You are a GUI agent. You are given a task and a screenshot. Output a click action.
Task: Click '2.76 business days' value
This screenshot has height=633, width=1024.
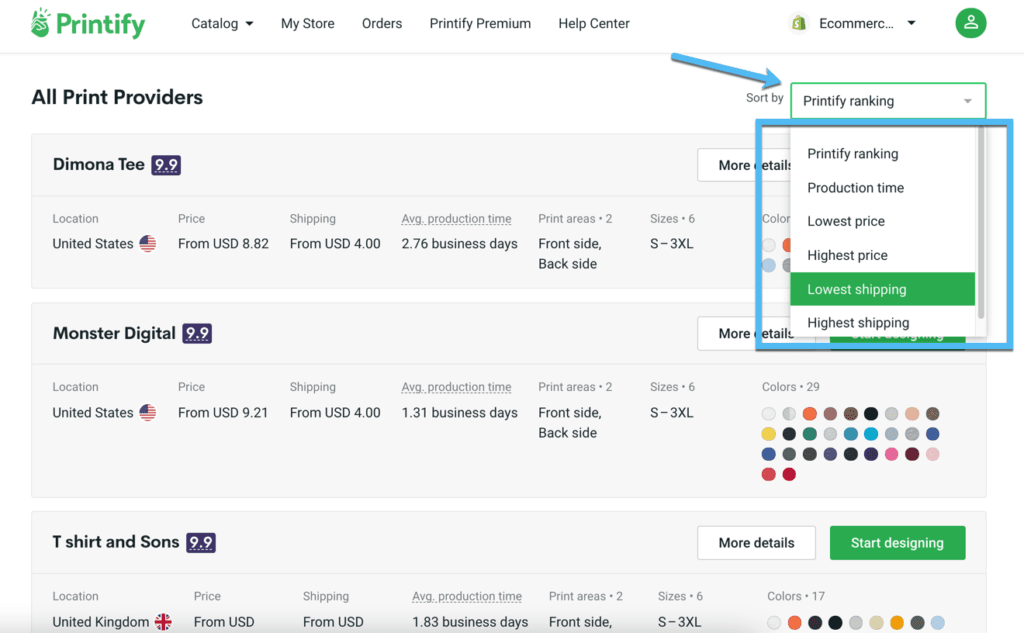pyautogui.click(x=460, y=244)
